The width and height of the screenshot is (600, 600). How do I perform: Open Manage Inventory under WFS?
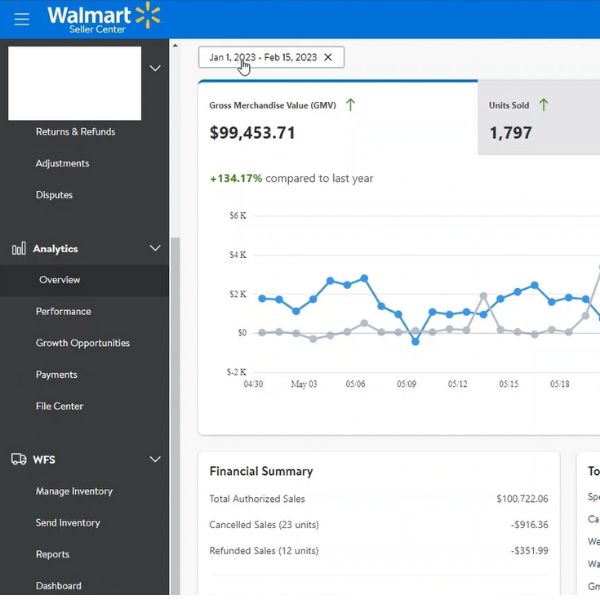74,491
